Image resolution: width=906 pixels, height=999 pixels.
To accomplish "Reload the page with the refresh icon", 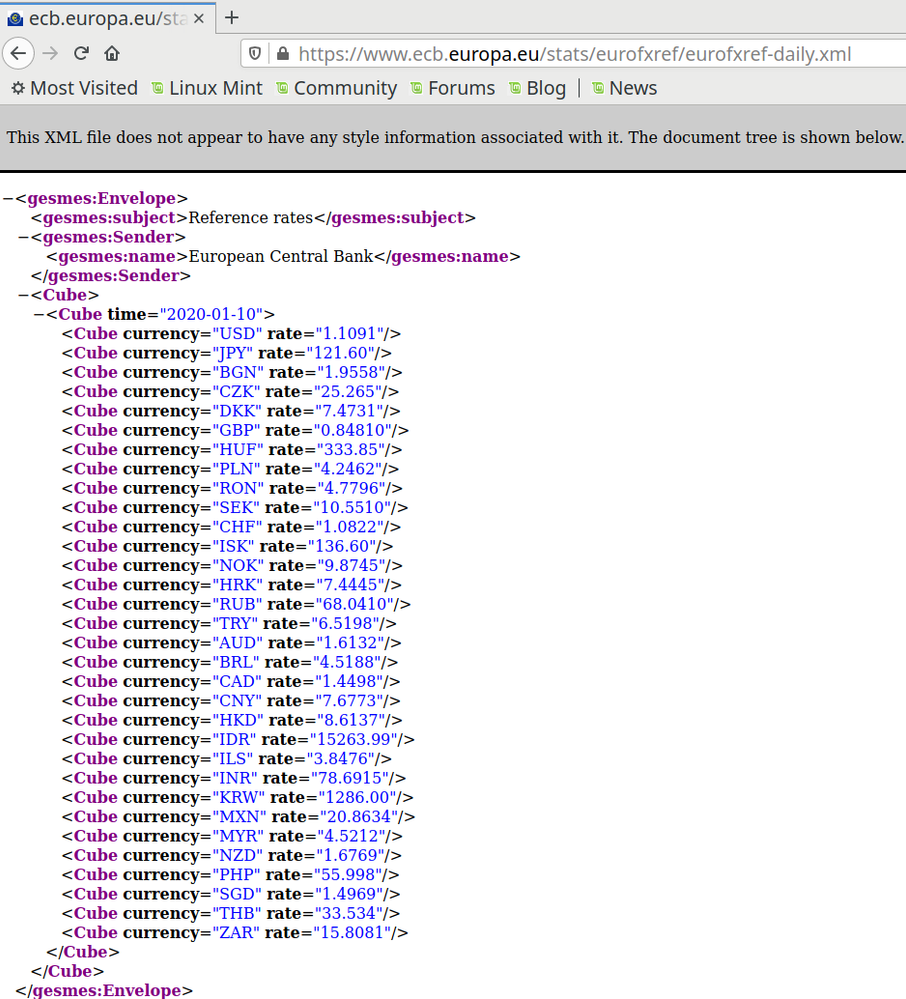I will (81, 54).
